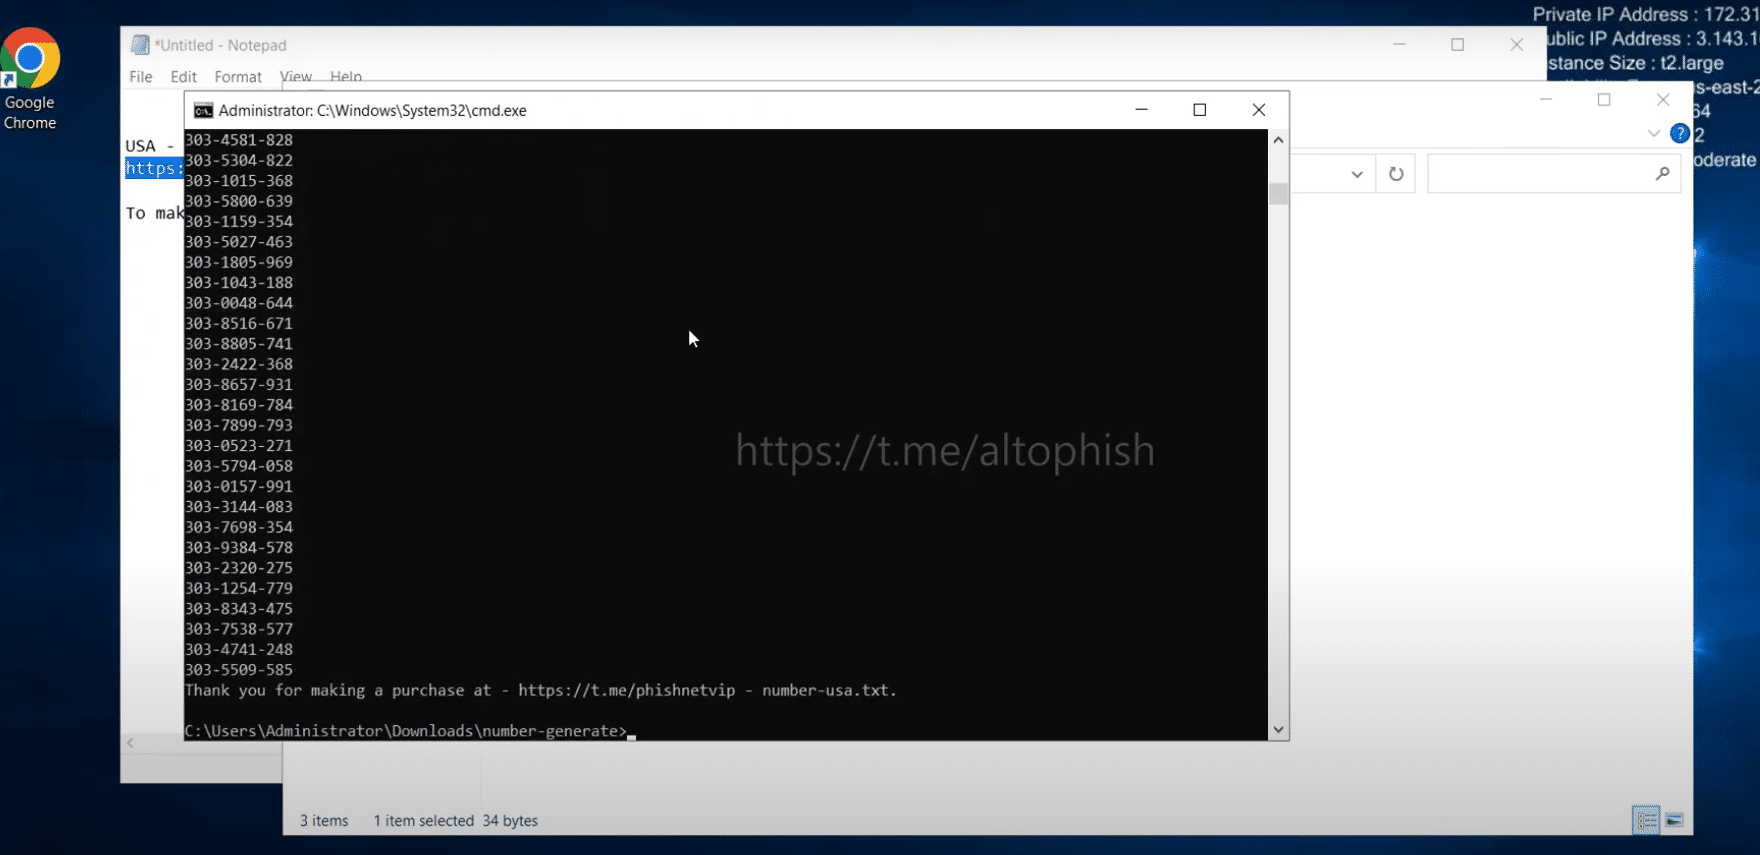Click number 303-5800-639 in cmd output
Image resolution: width=1760 pixels, height=855 pixels.
click(239, 201)
